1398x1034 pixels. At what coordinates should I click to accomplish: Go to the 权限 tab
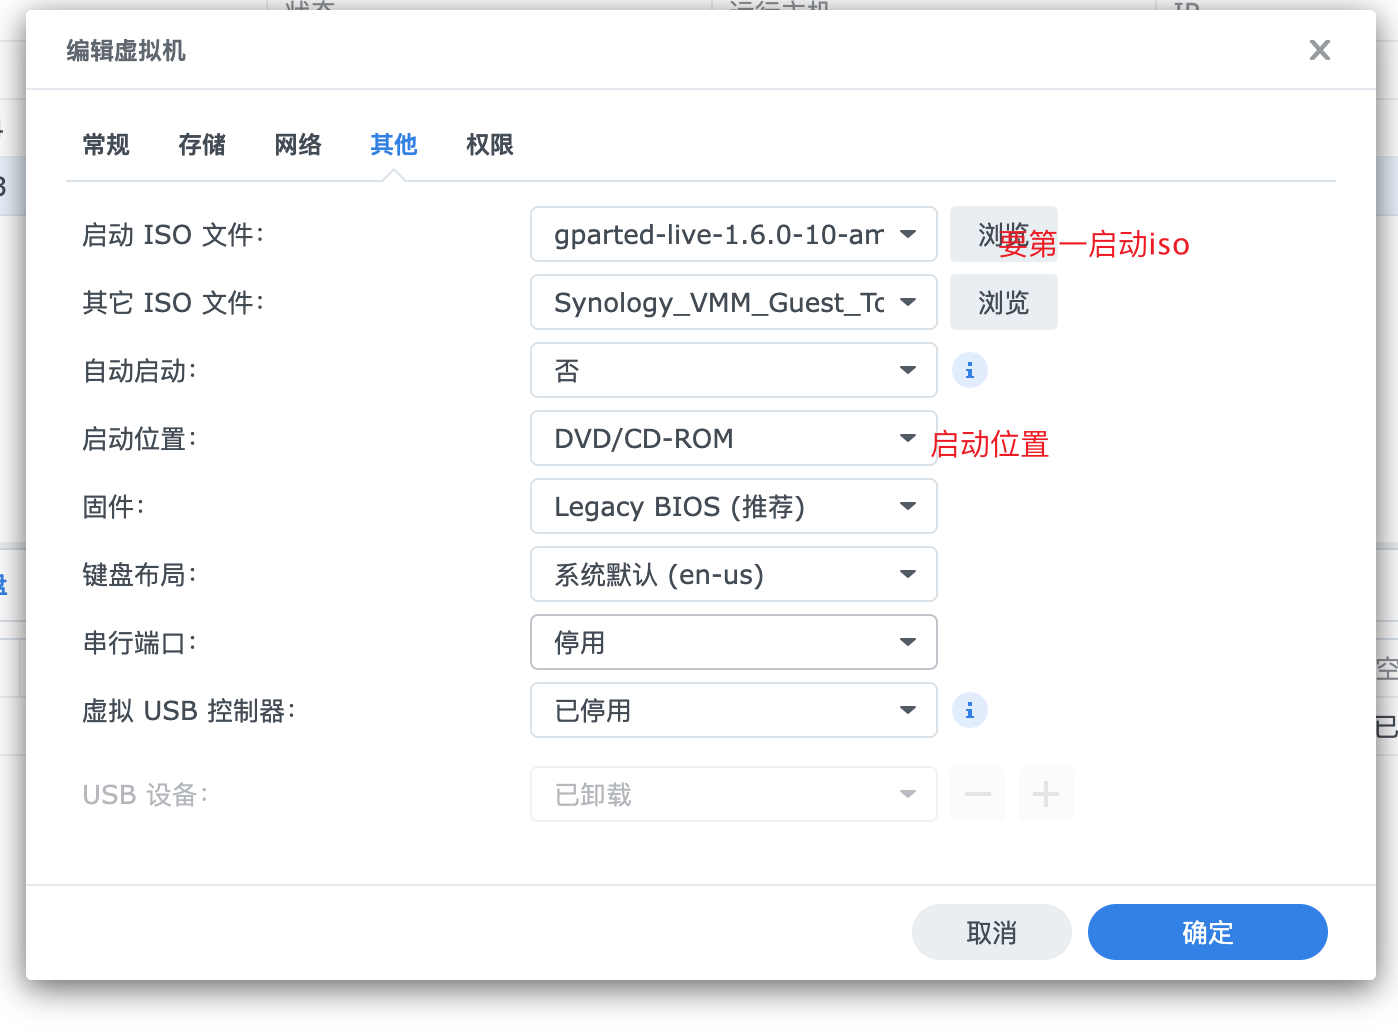point(490,145)
